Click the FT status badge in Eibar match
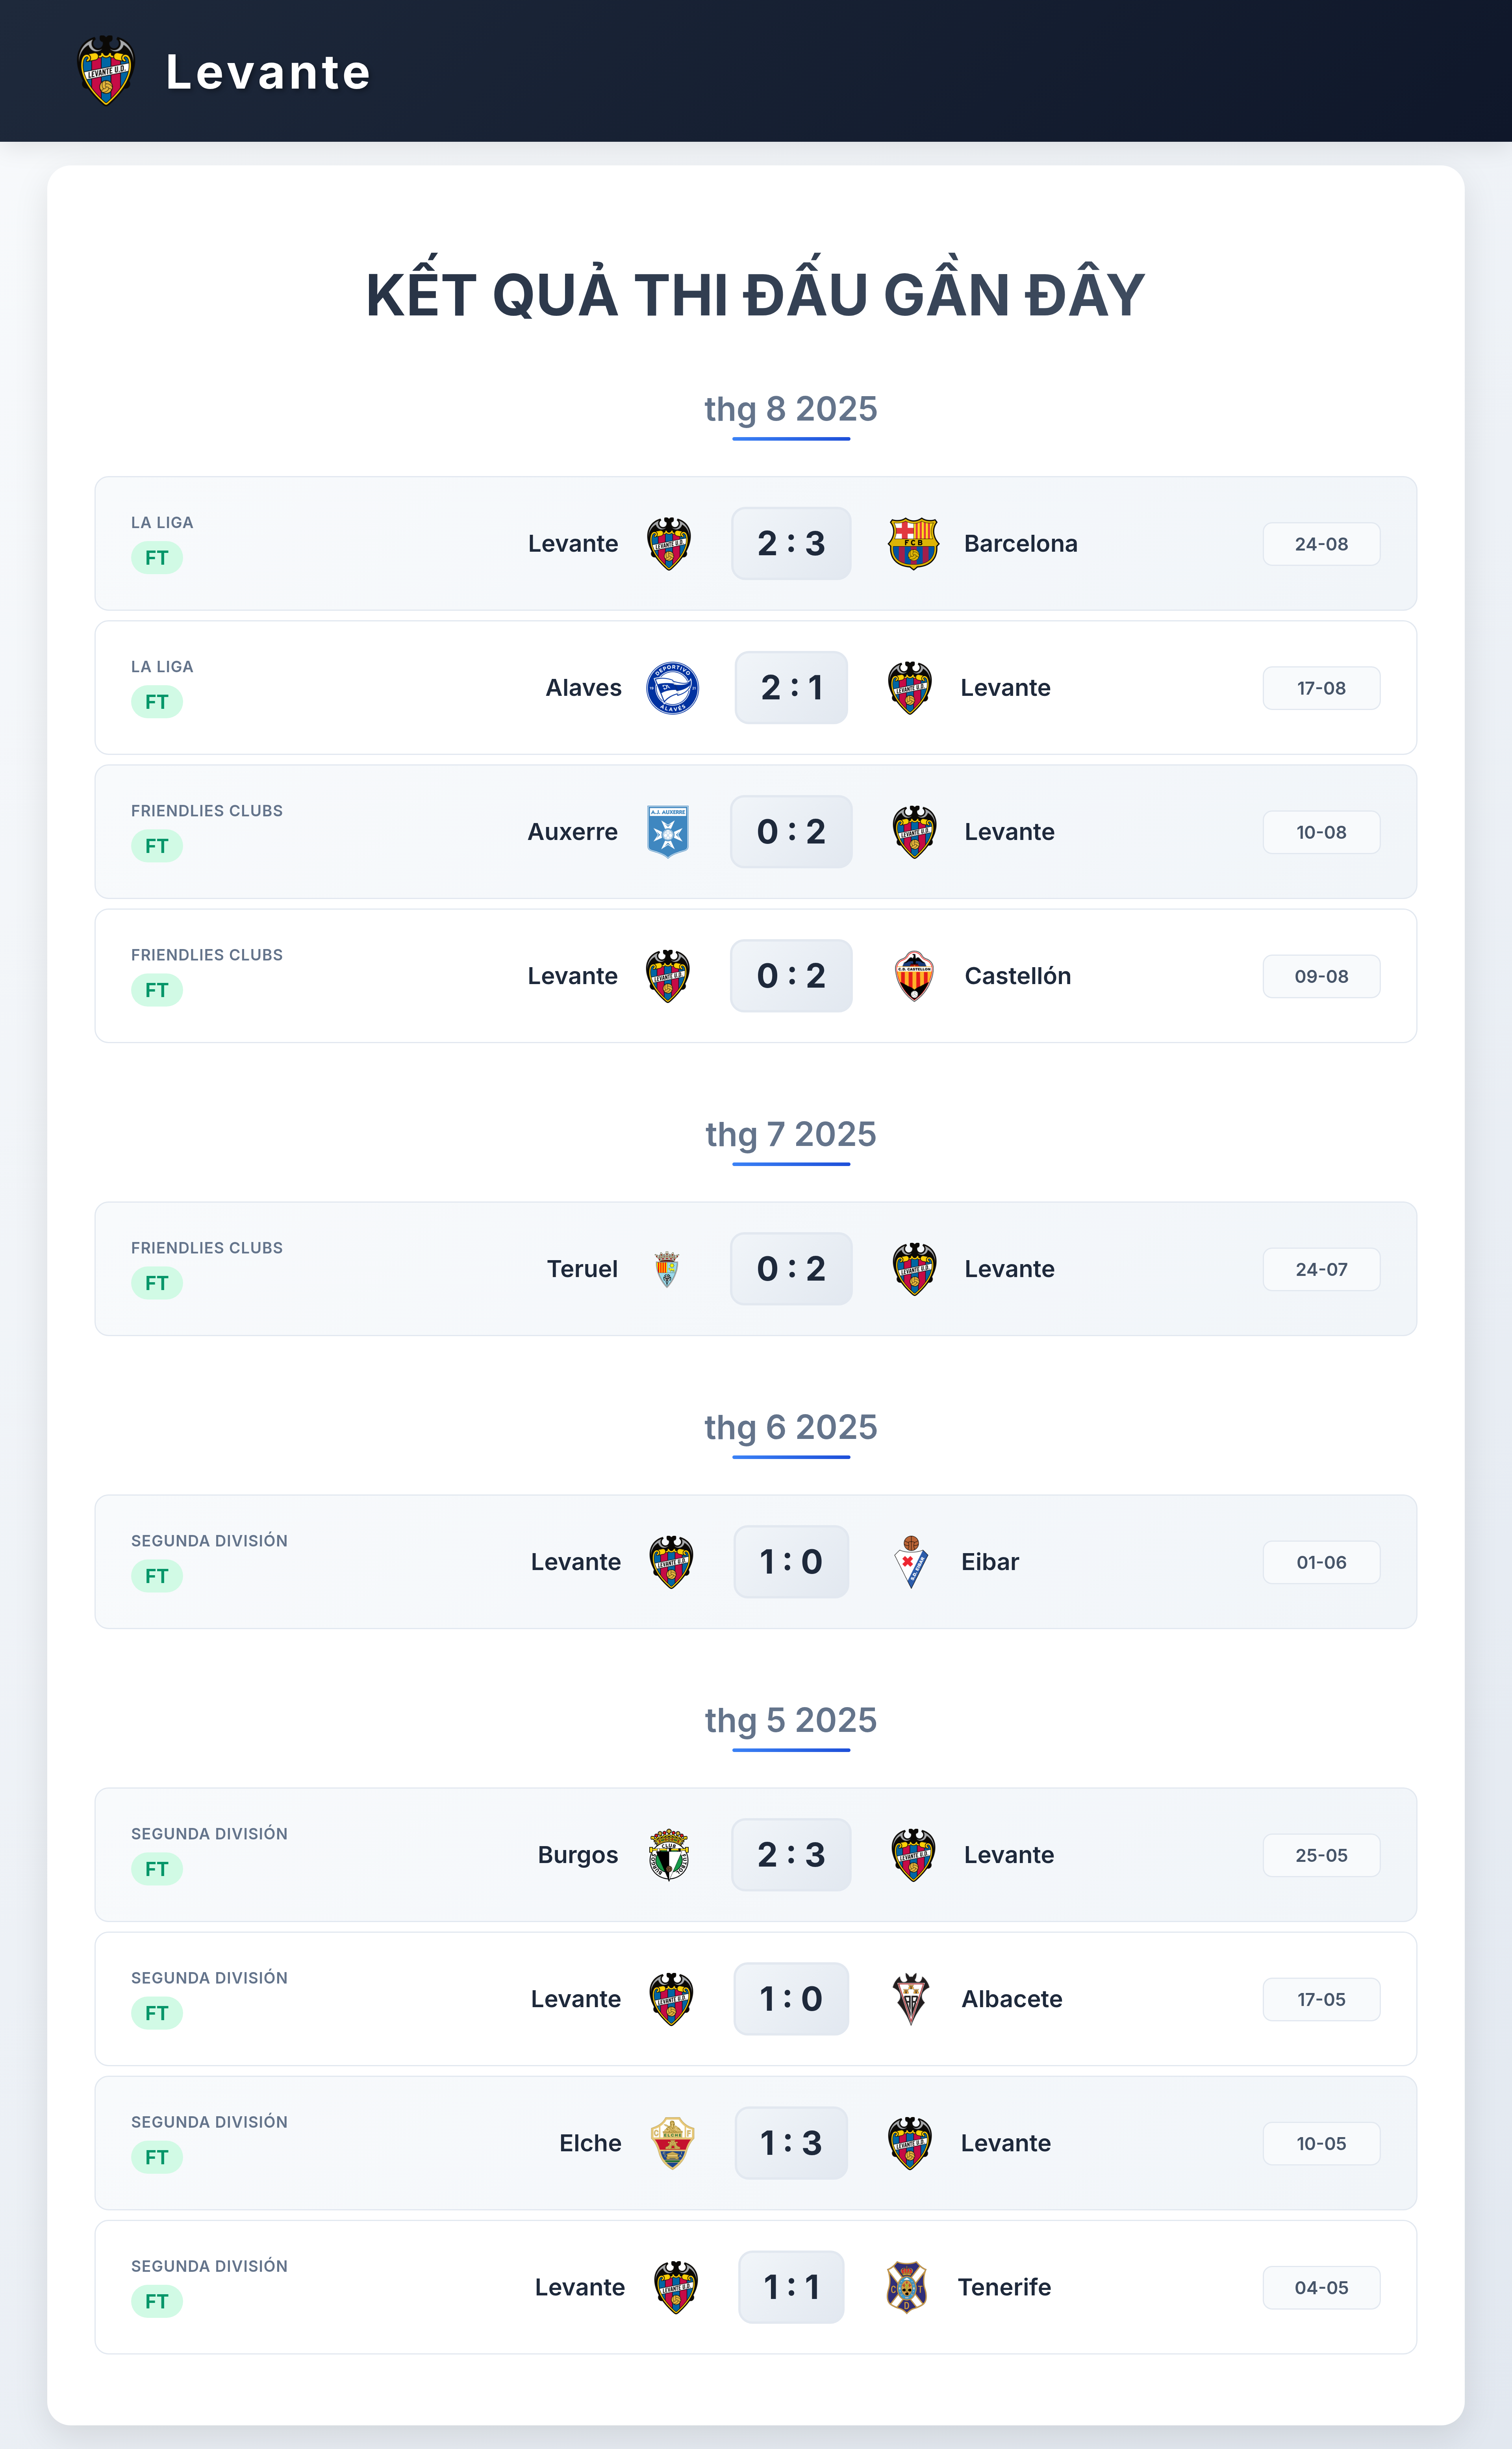The width and height of the screenshot is (1512, 2449). [157, 1575]
